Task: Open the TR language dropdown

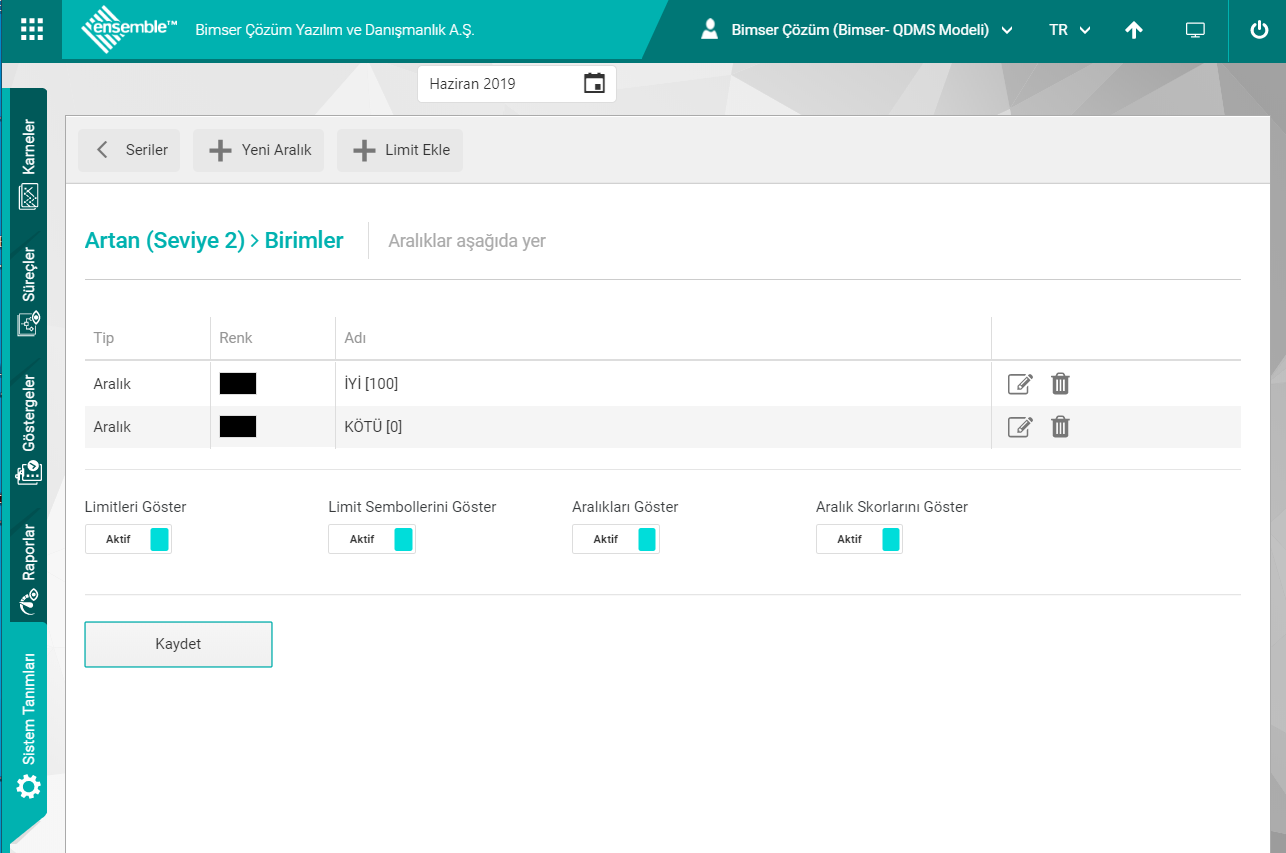Action: (x=1069, y=30)
